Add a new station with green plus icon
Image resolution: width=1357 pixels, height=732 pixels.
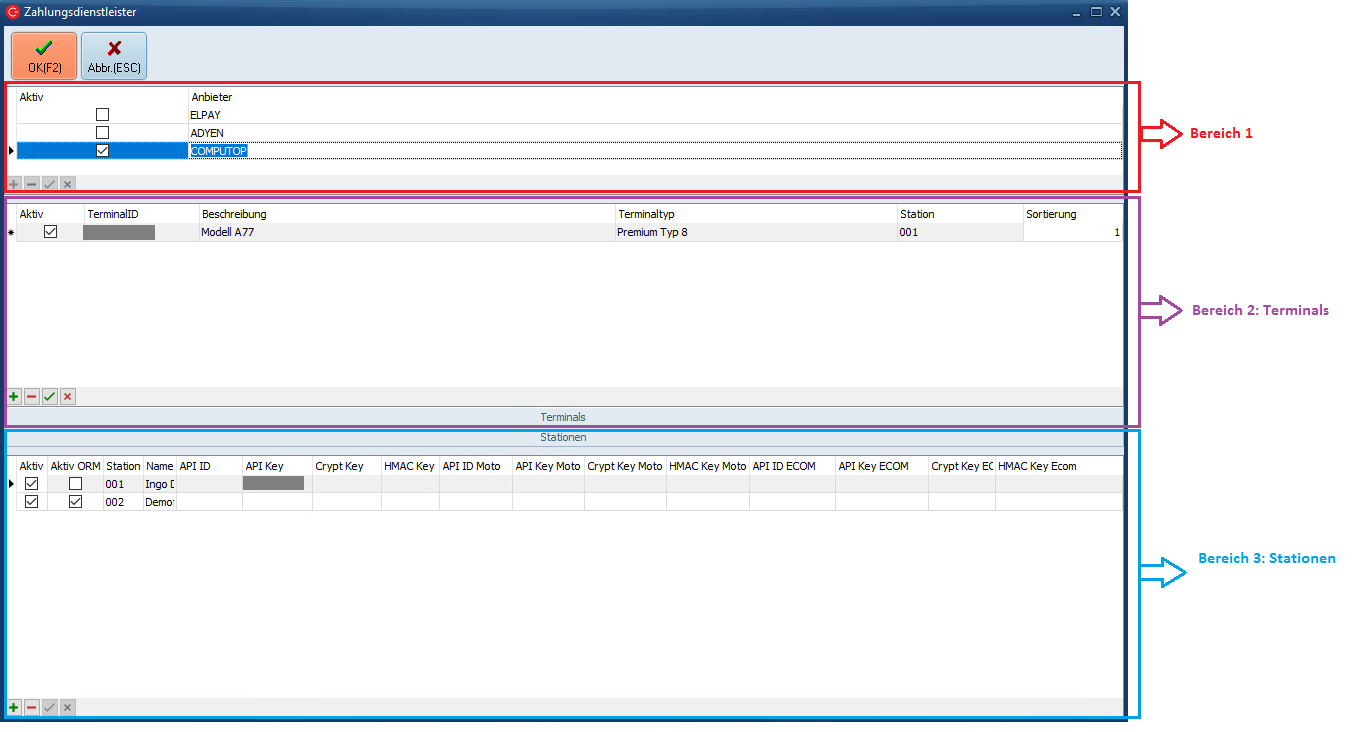click(x=14, y=708)
